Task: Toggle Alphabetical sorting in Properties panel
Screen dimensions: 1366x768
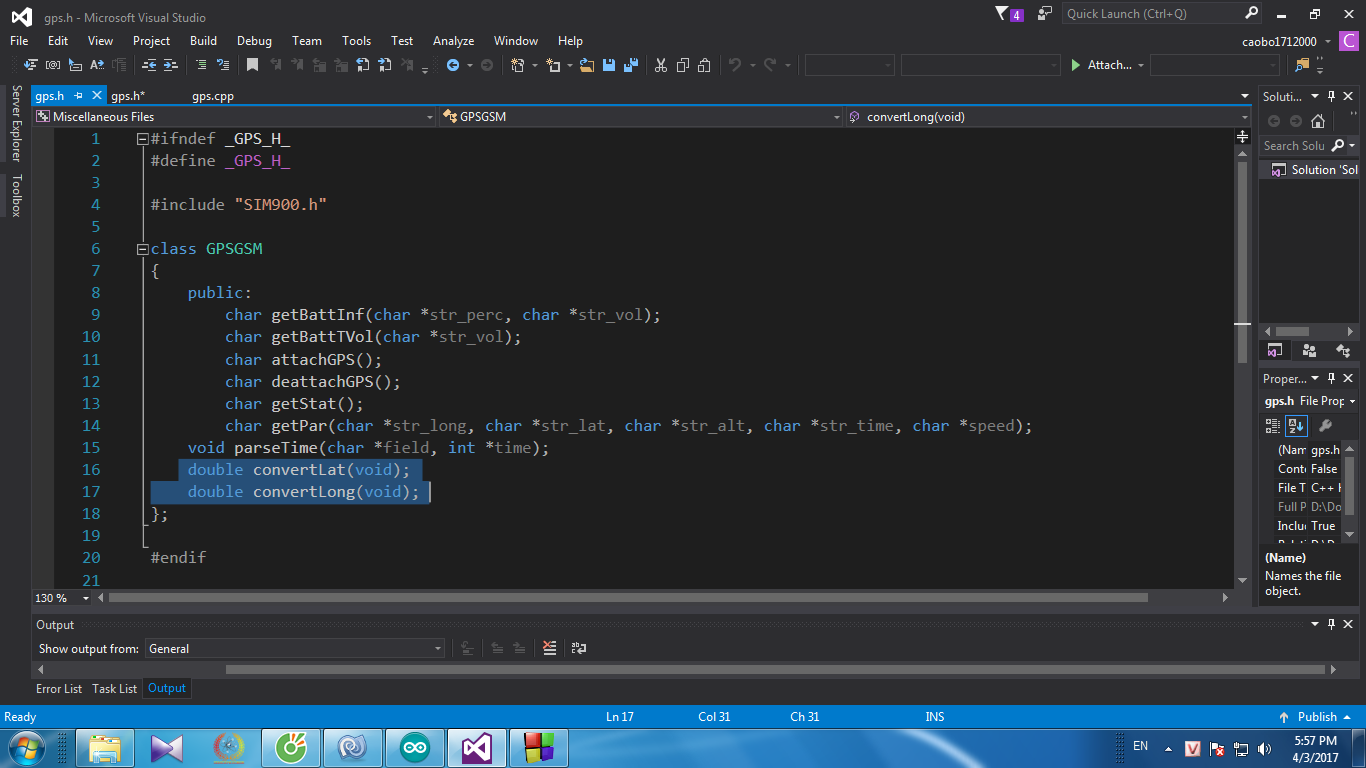Action: tap(1296, 425)
